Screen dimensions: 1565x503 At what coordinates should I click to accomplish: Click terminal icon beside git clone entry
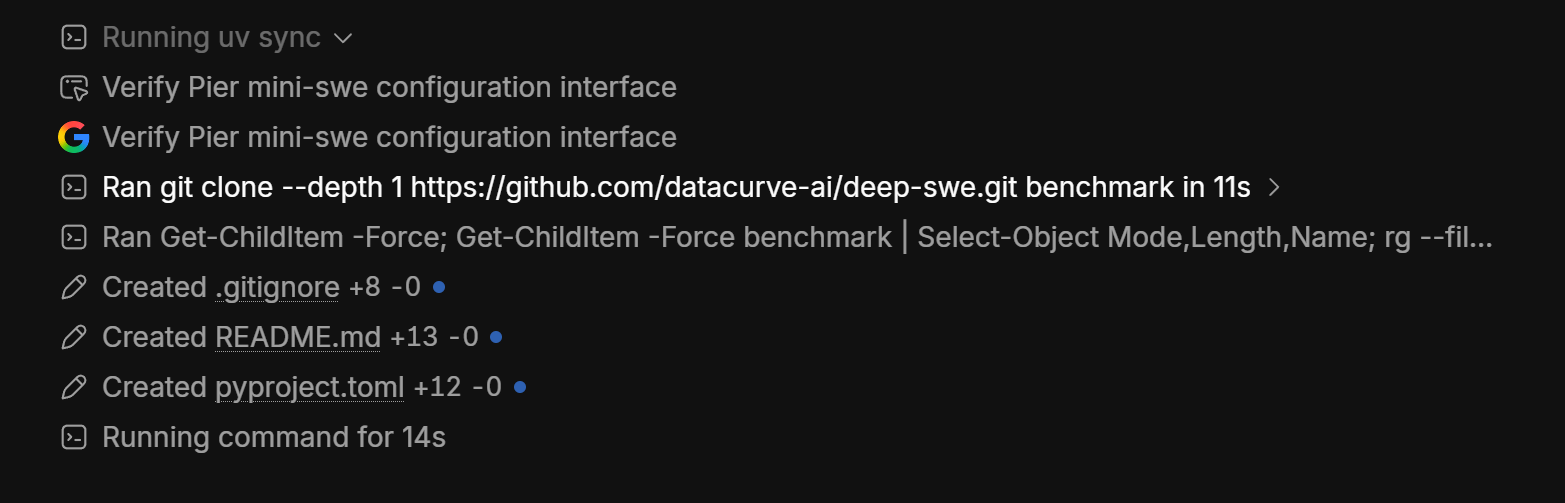click(x=74, y=187)
